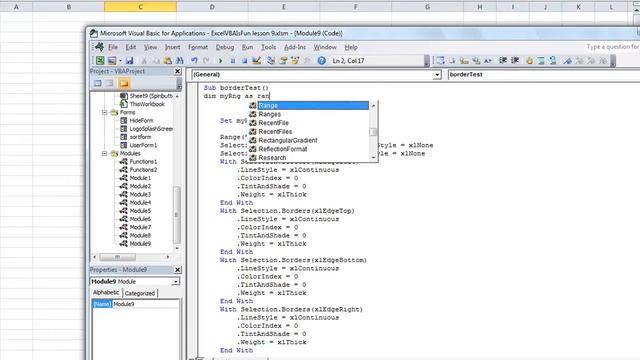Switch to the Categorized properties tab
640x360 pixels.
140,293
